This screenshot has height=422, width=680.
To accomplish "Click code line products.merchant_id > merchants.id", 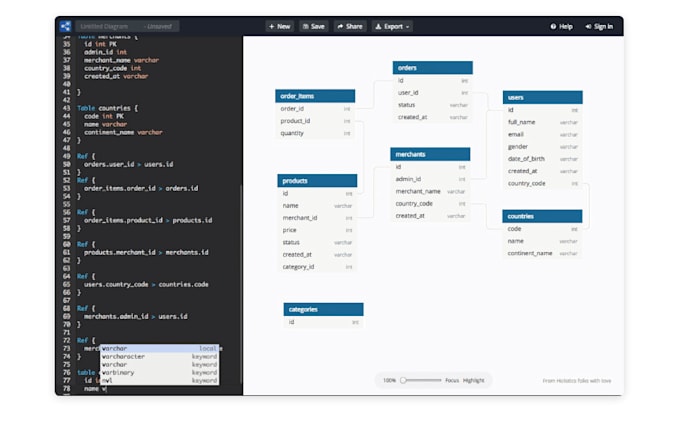I will point(146,252).
